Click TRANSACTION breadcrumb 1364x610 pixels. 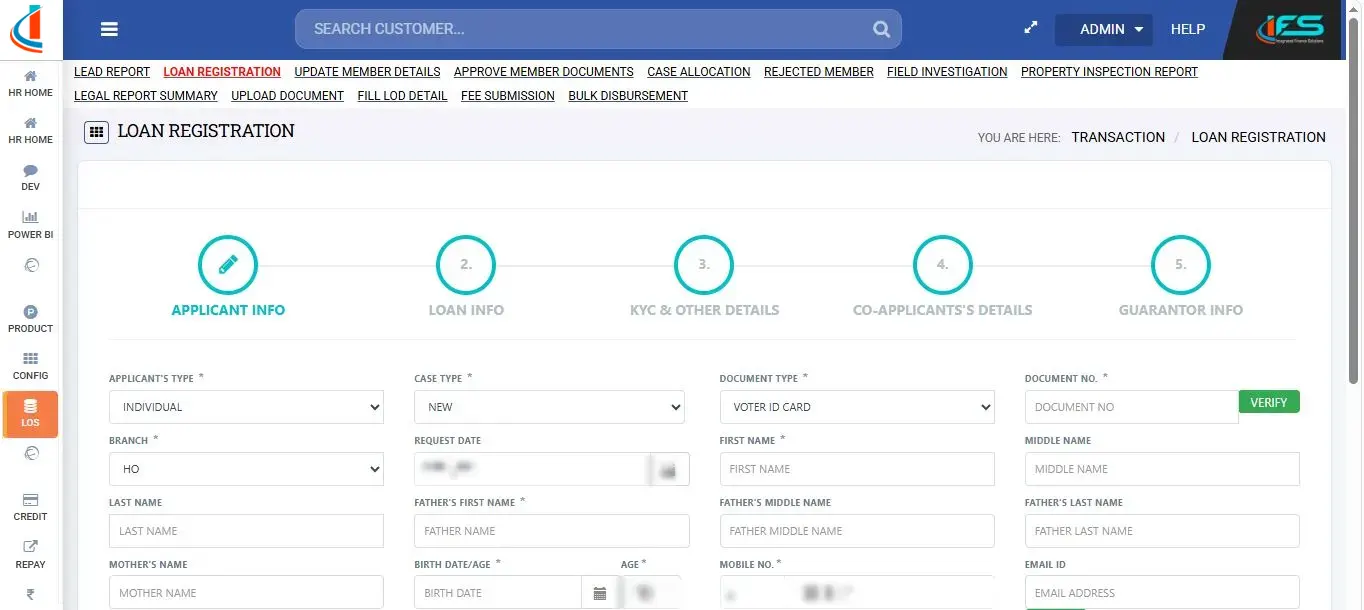[1118, 137]
